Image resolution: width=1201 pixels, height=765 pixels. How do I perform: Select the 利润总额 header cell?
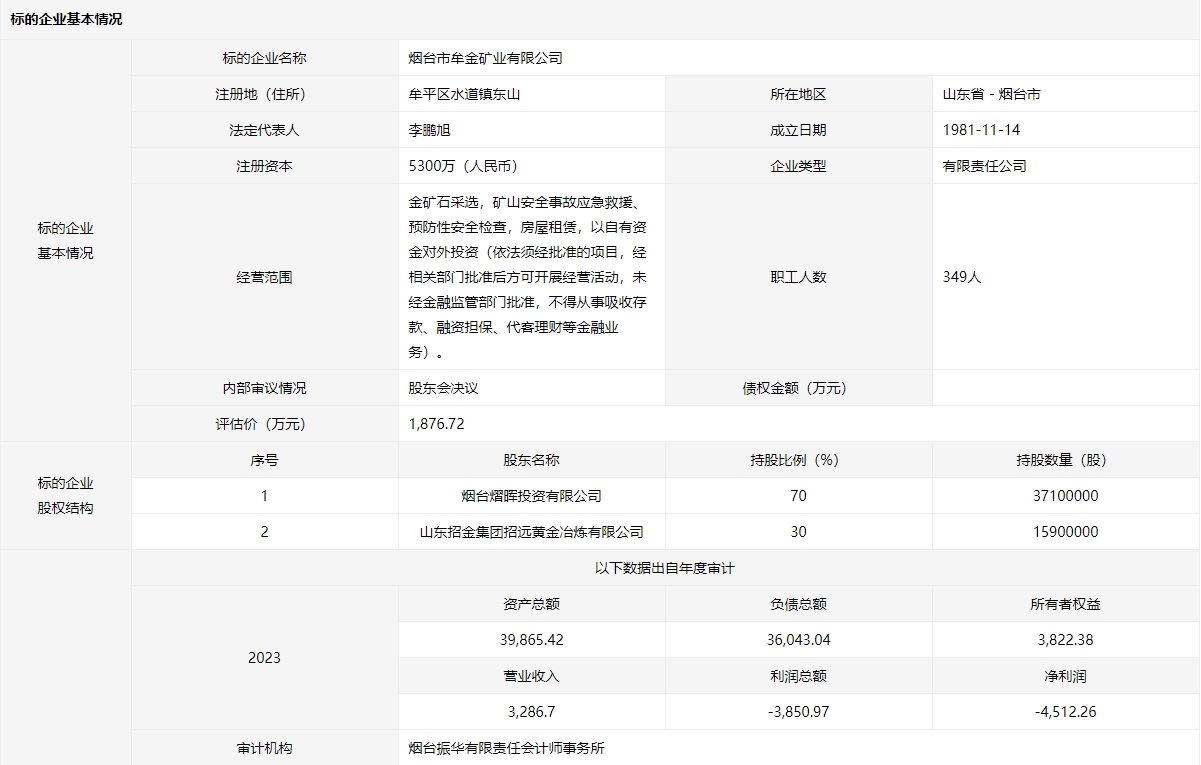click(798, 676)
